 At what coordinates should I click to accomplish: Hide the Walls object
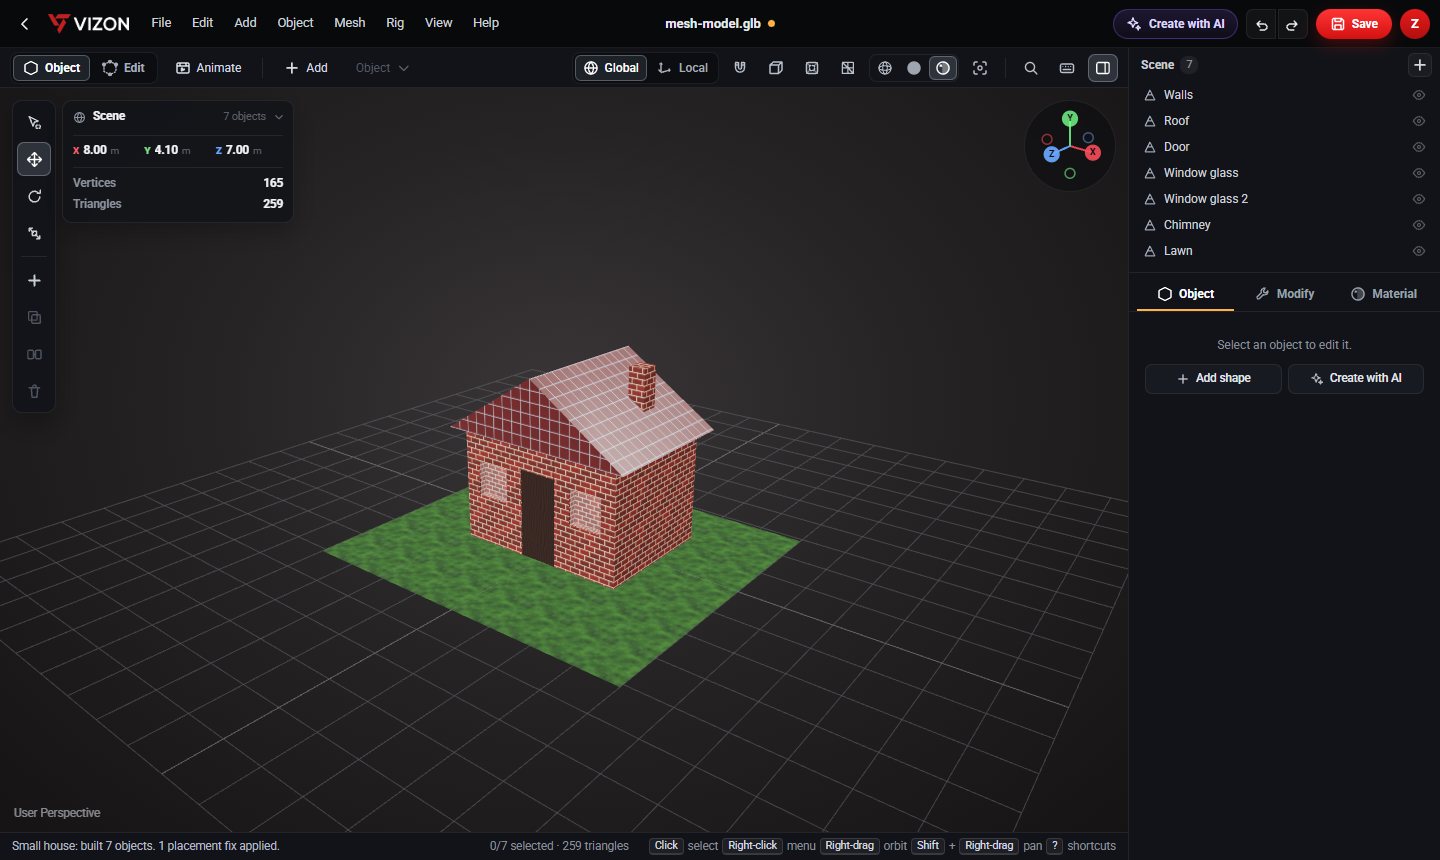[x=1418, y=95]
